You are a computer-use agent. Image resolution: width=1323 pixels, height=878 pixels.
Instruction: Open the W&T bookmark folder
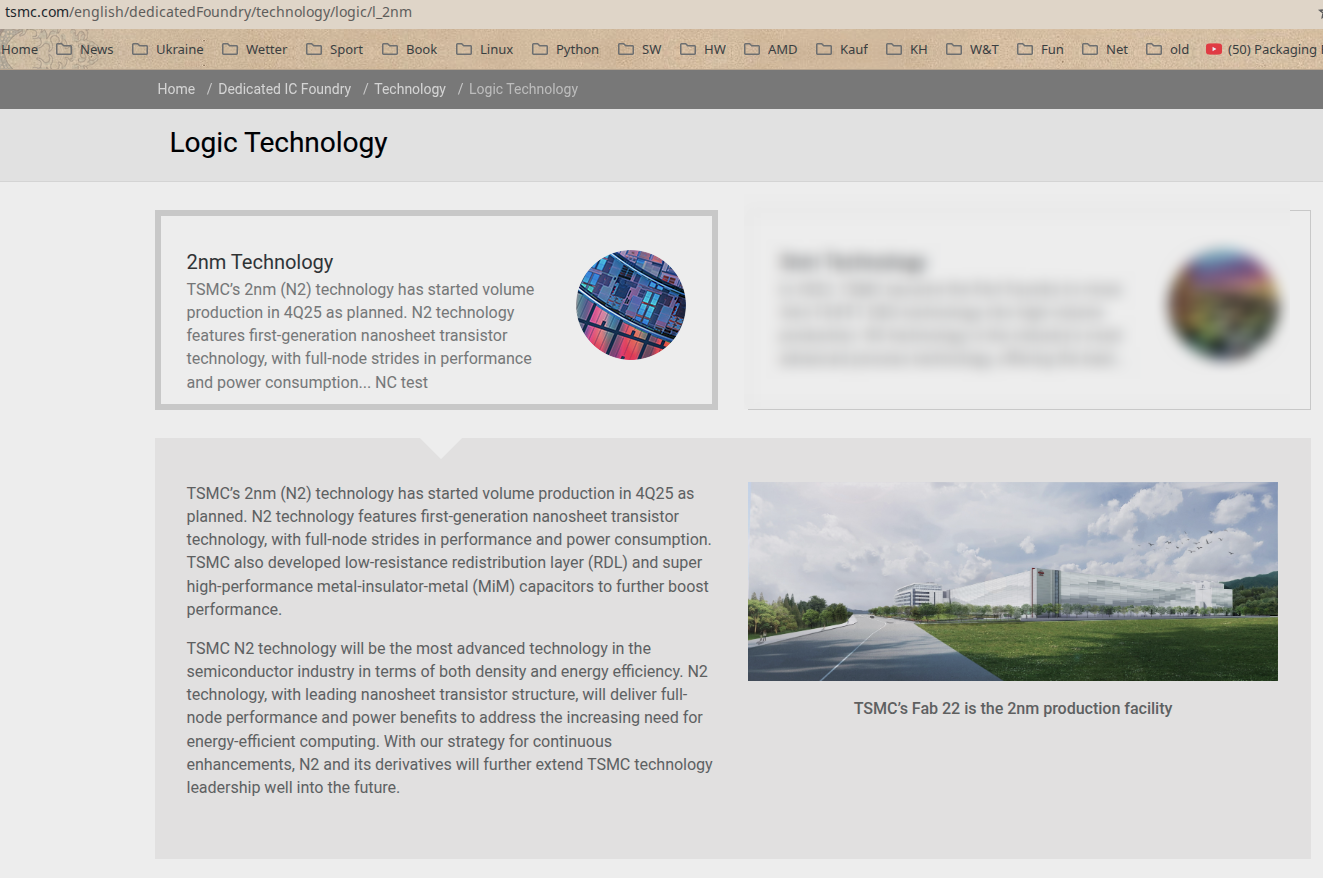[972, 49]
